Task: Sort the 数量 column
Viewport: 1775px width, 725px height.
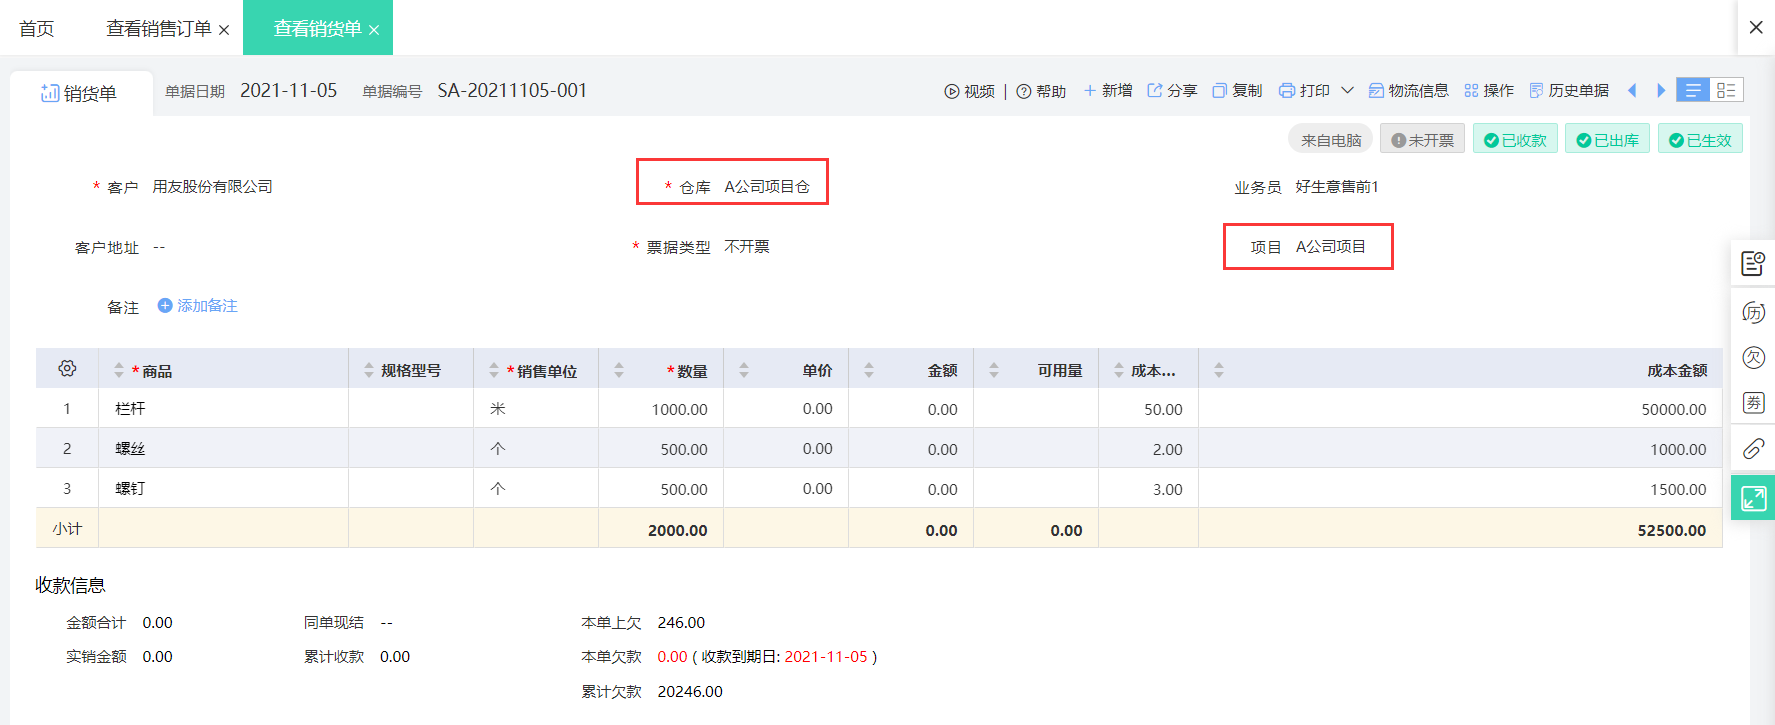Action: coord(619,370)
